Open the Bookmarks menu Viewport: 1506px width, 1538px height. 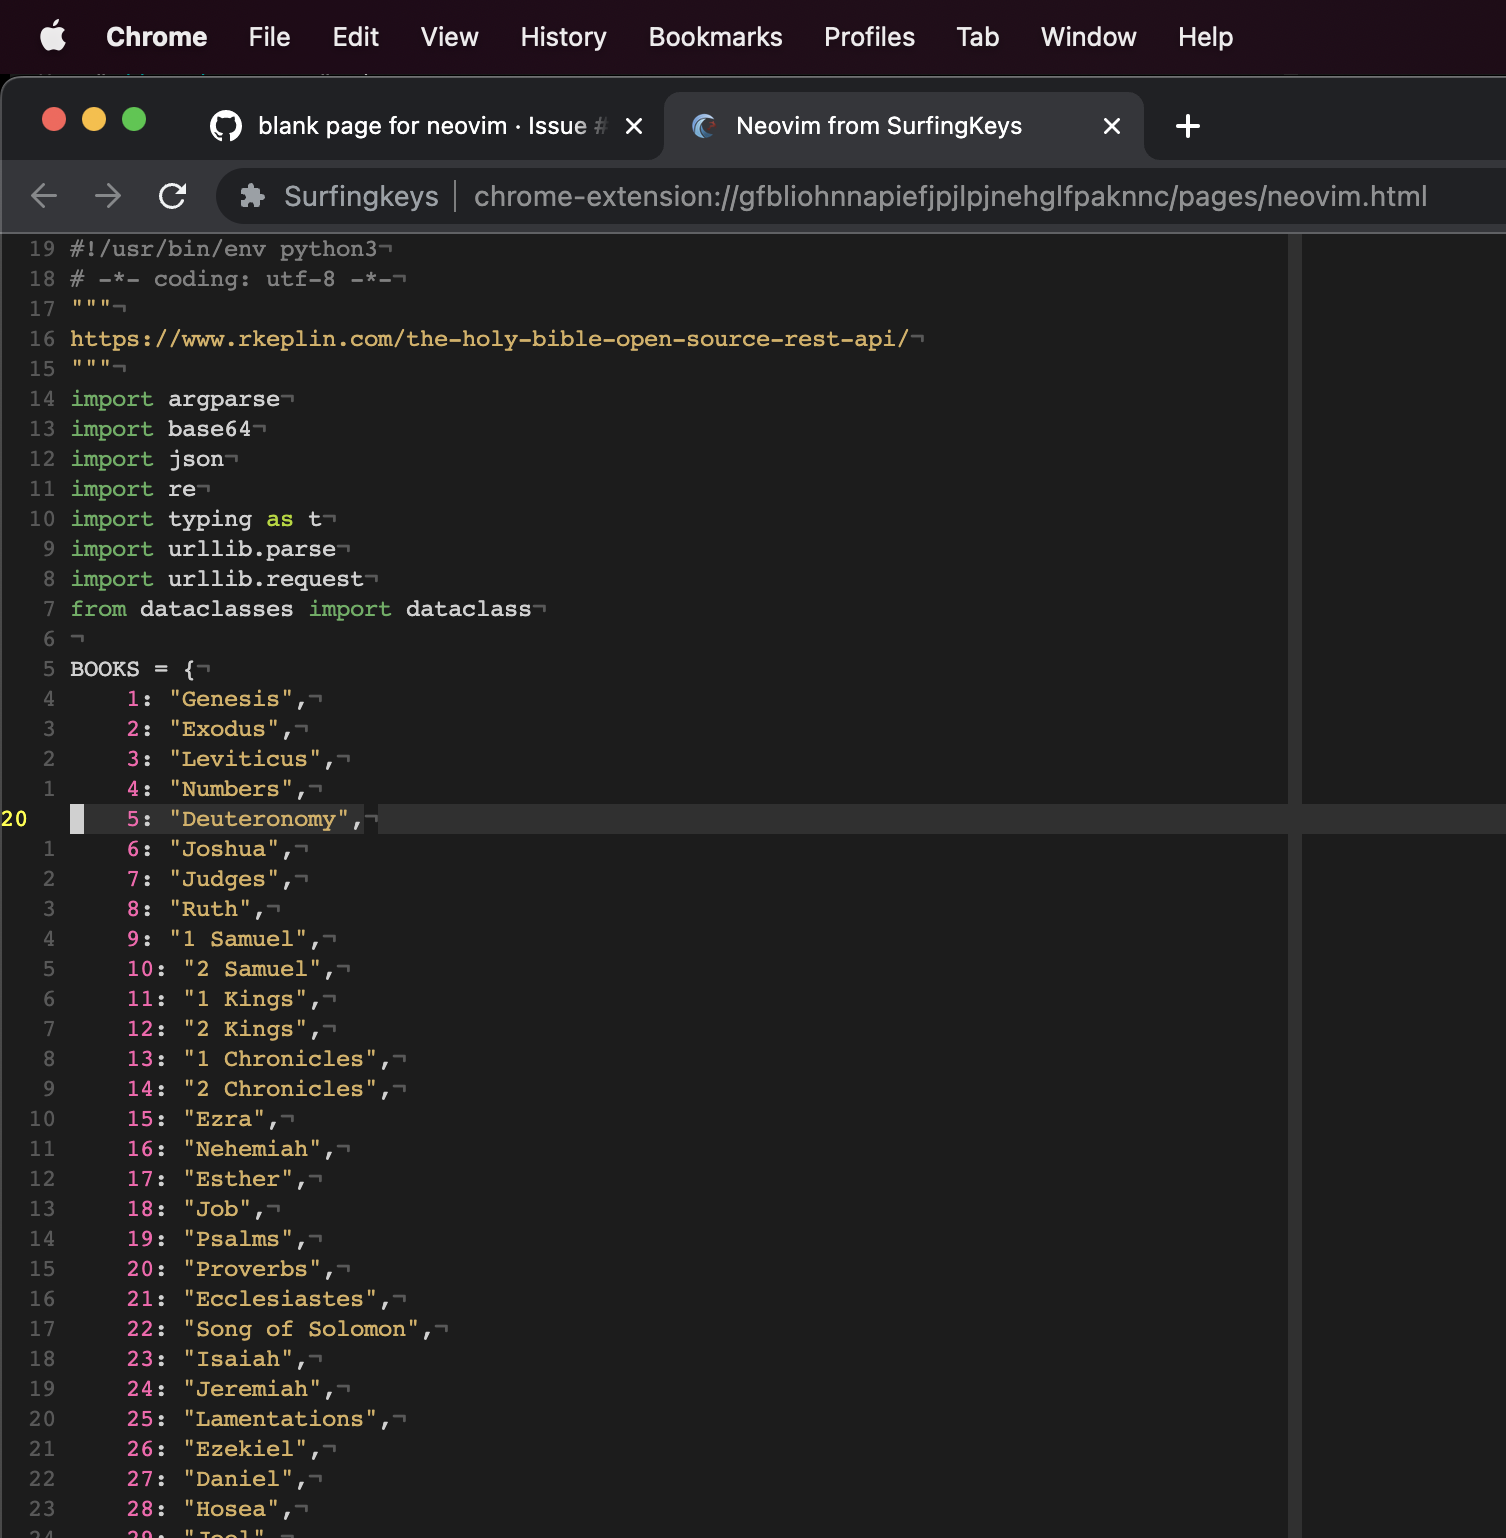click(x=715, y=37)
